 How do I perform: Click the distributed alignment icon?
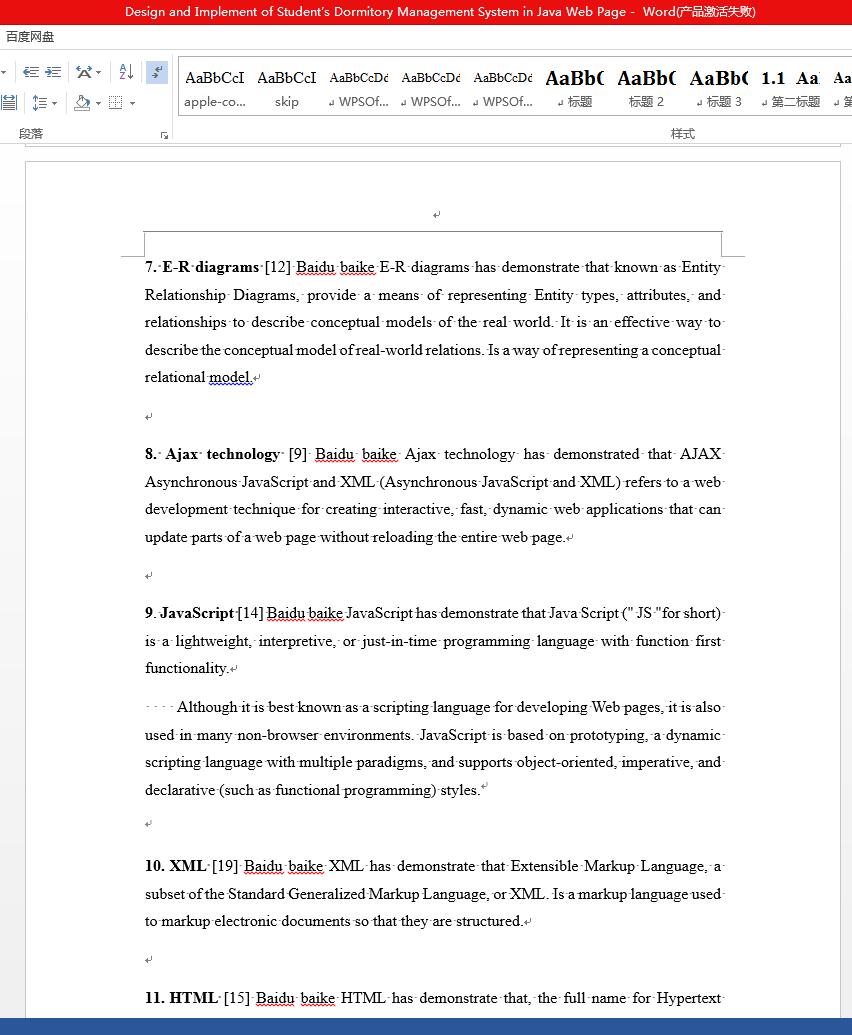[x=9, y=102]
